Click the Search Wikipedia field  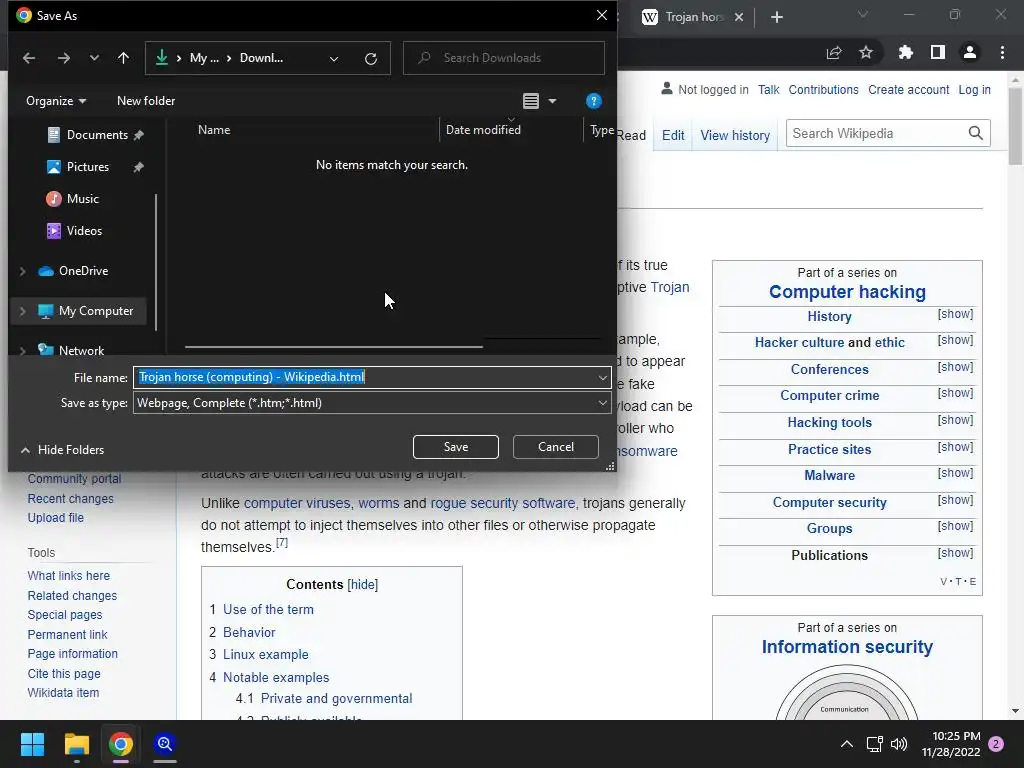(877, 134)
